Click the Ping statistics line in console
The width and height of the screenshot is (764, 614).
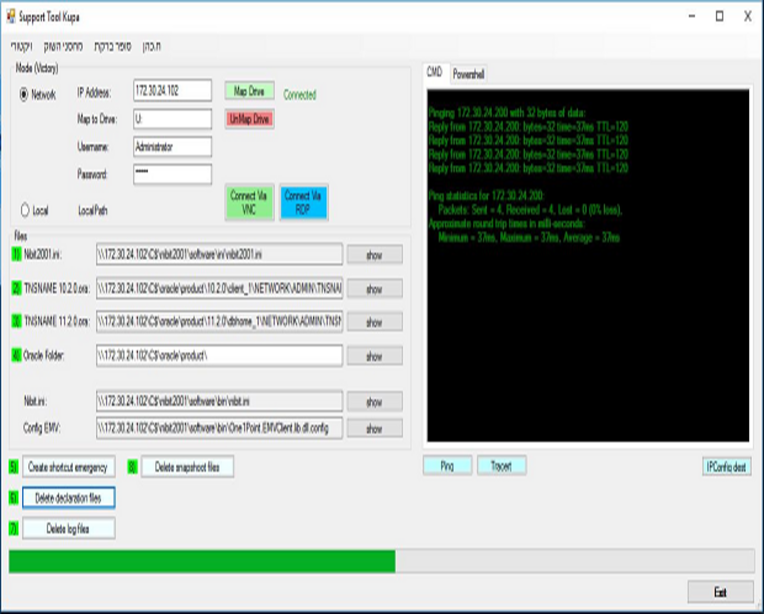(486, 196)
